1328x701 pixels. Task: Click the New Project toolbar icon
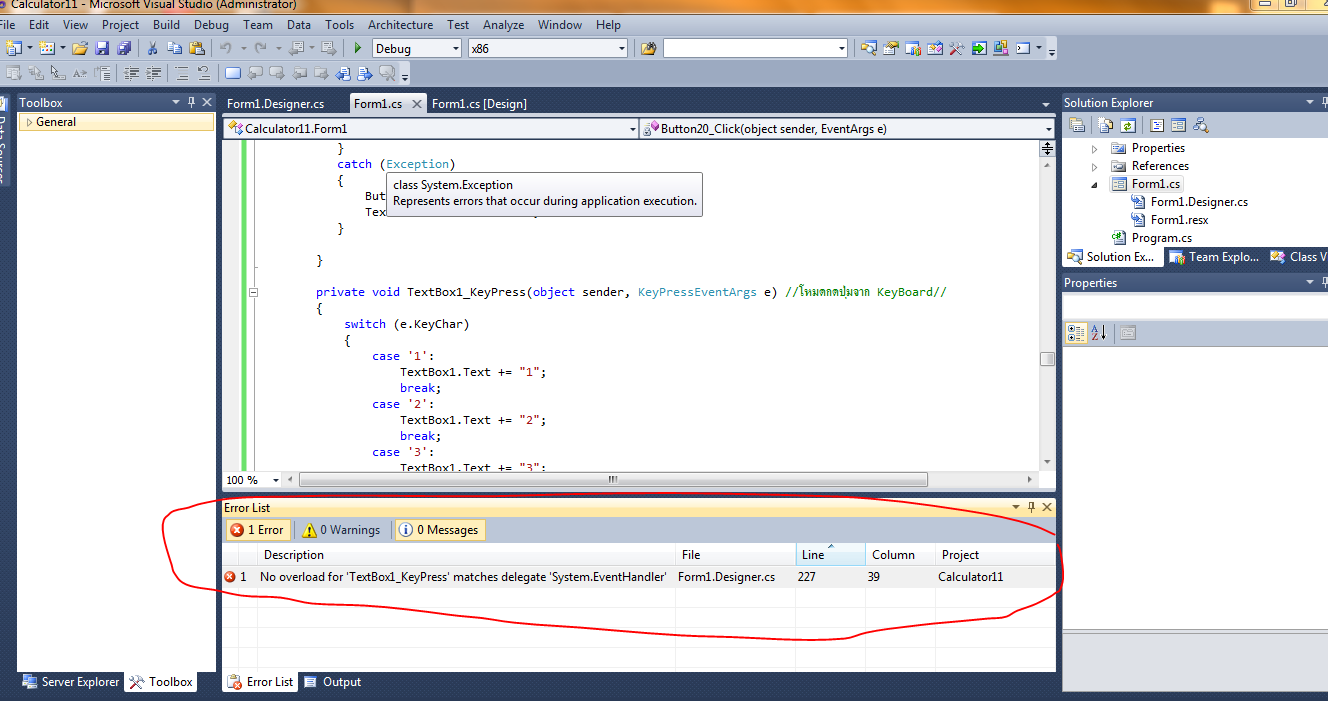point(13,48)
